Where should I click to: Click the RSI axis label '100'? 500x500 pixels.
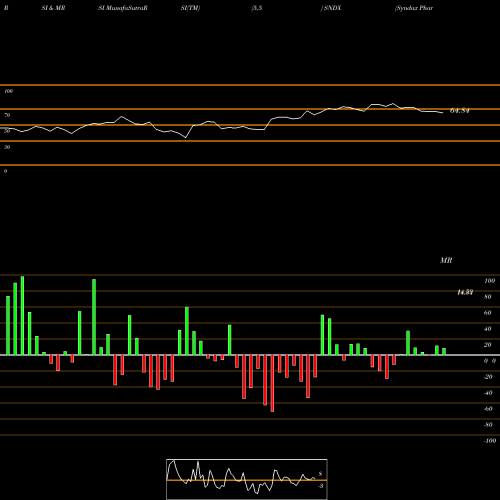8,91
